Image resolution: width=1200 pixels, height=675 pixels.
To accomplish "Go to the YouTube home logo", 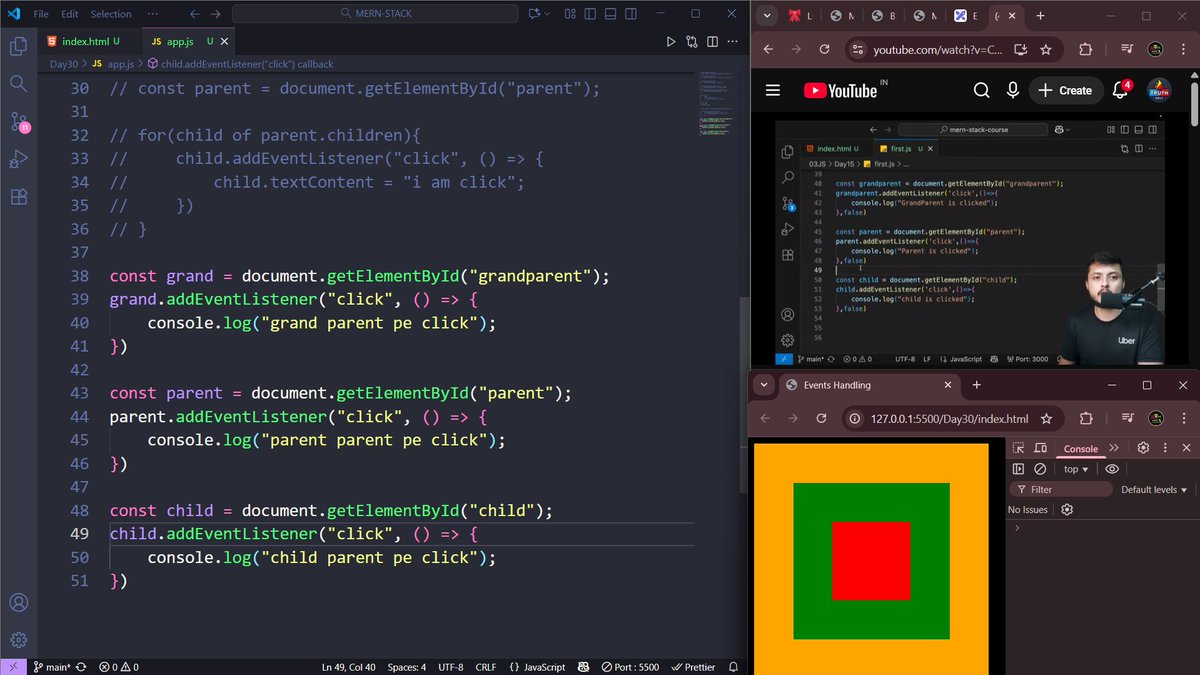I will point(840,91).
